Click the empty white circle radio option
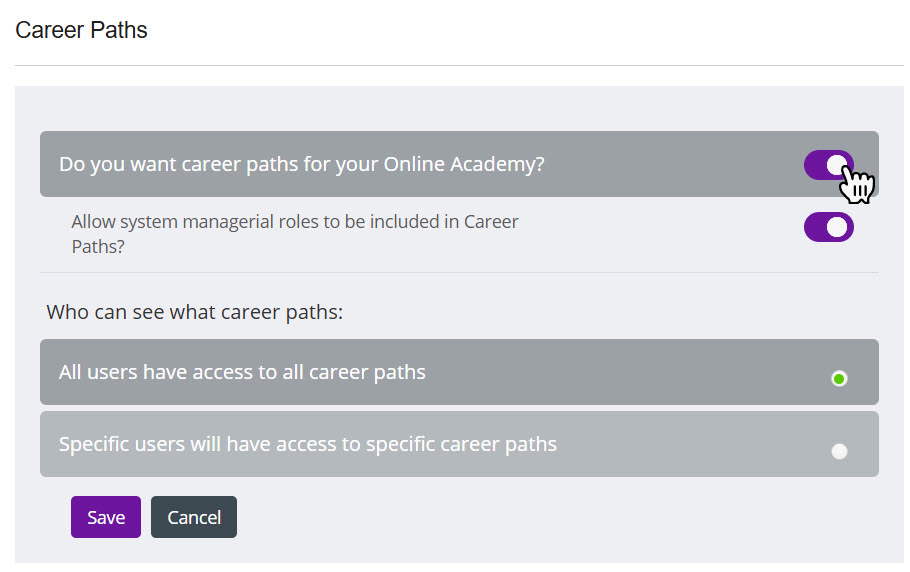This screenshot has width=910, height=572. tap(839, 451)
